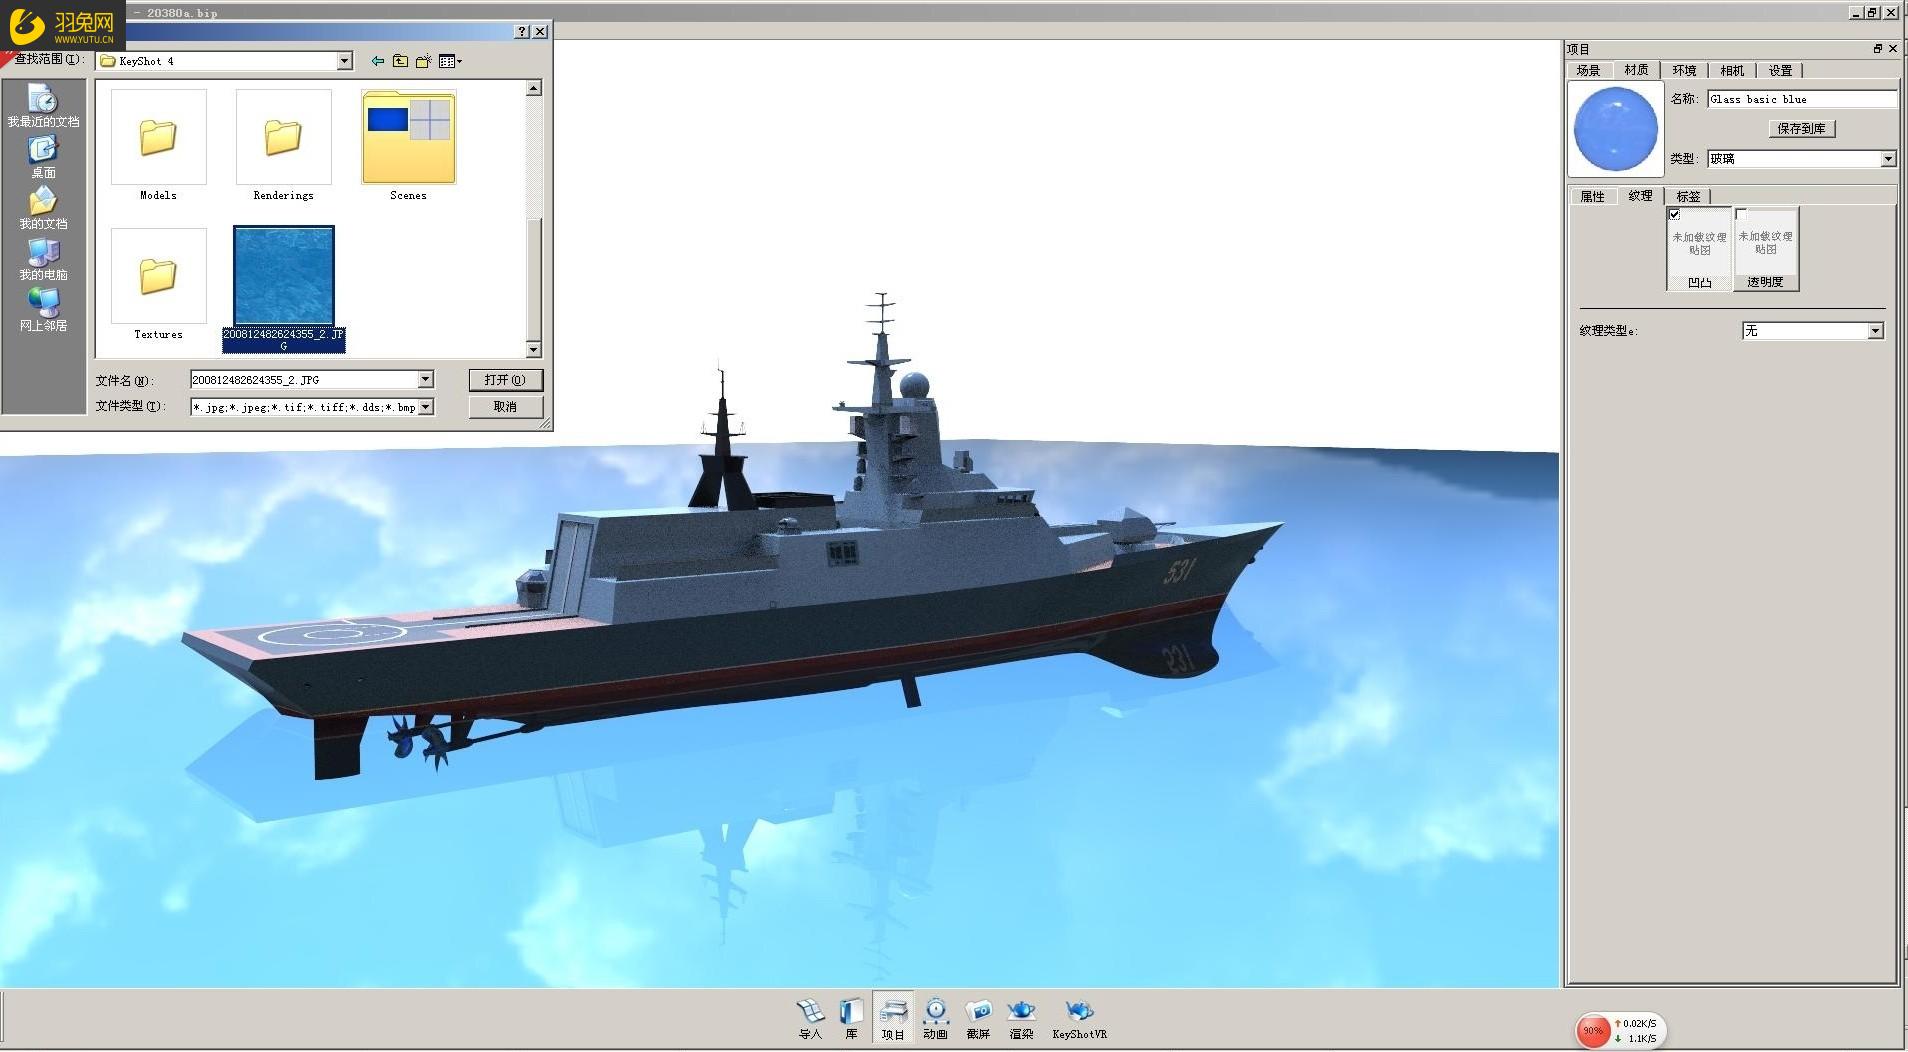Open the Library (库) panel icon
Viewport: 1908px width, 1052px height.
click(851, 1012)
